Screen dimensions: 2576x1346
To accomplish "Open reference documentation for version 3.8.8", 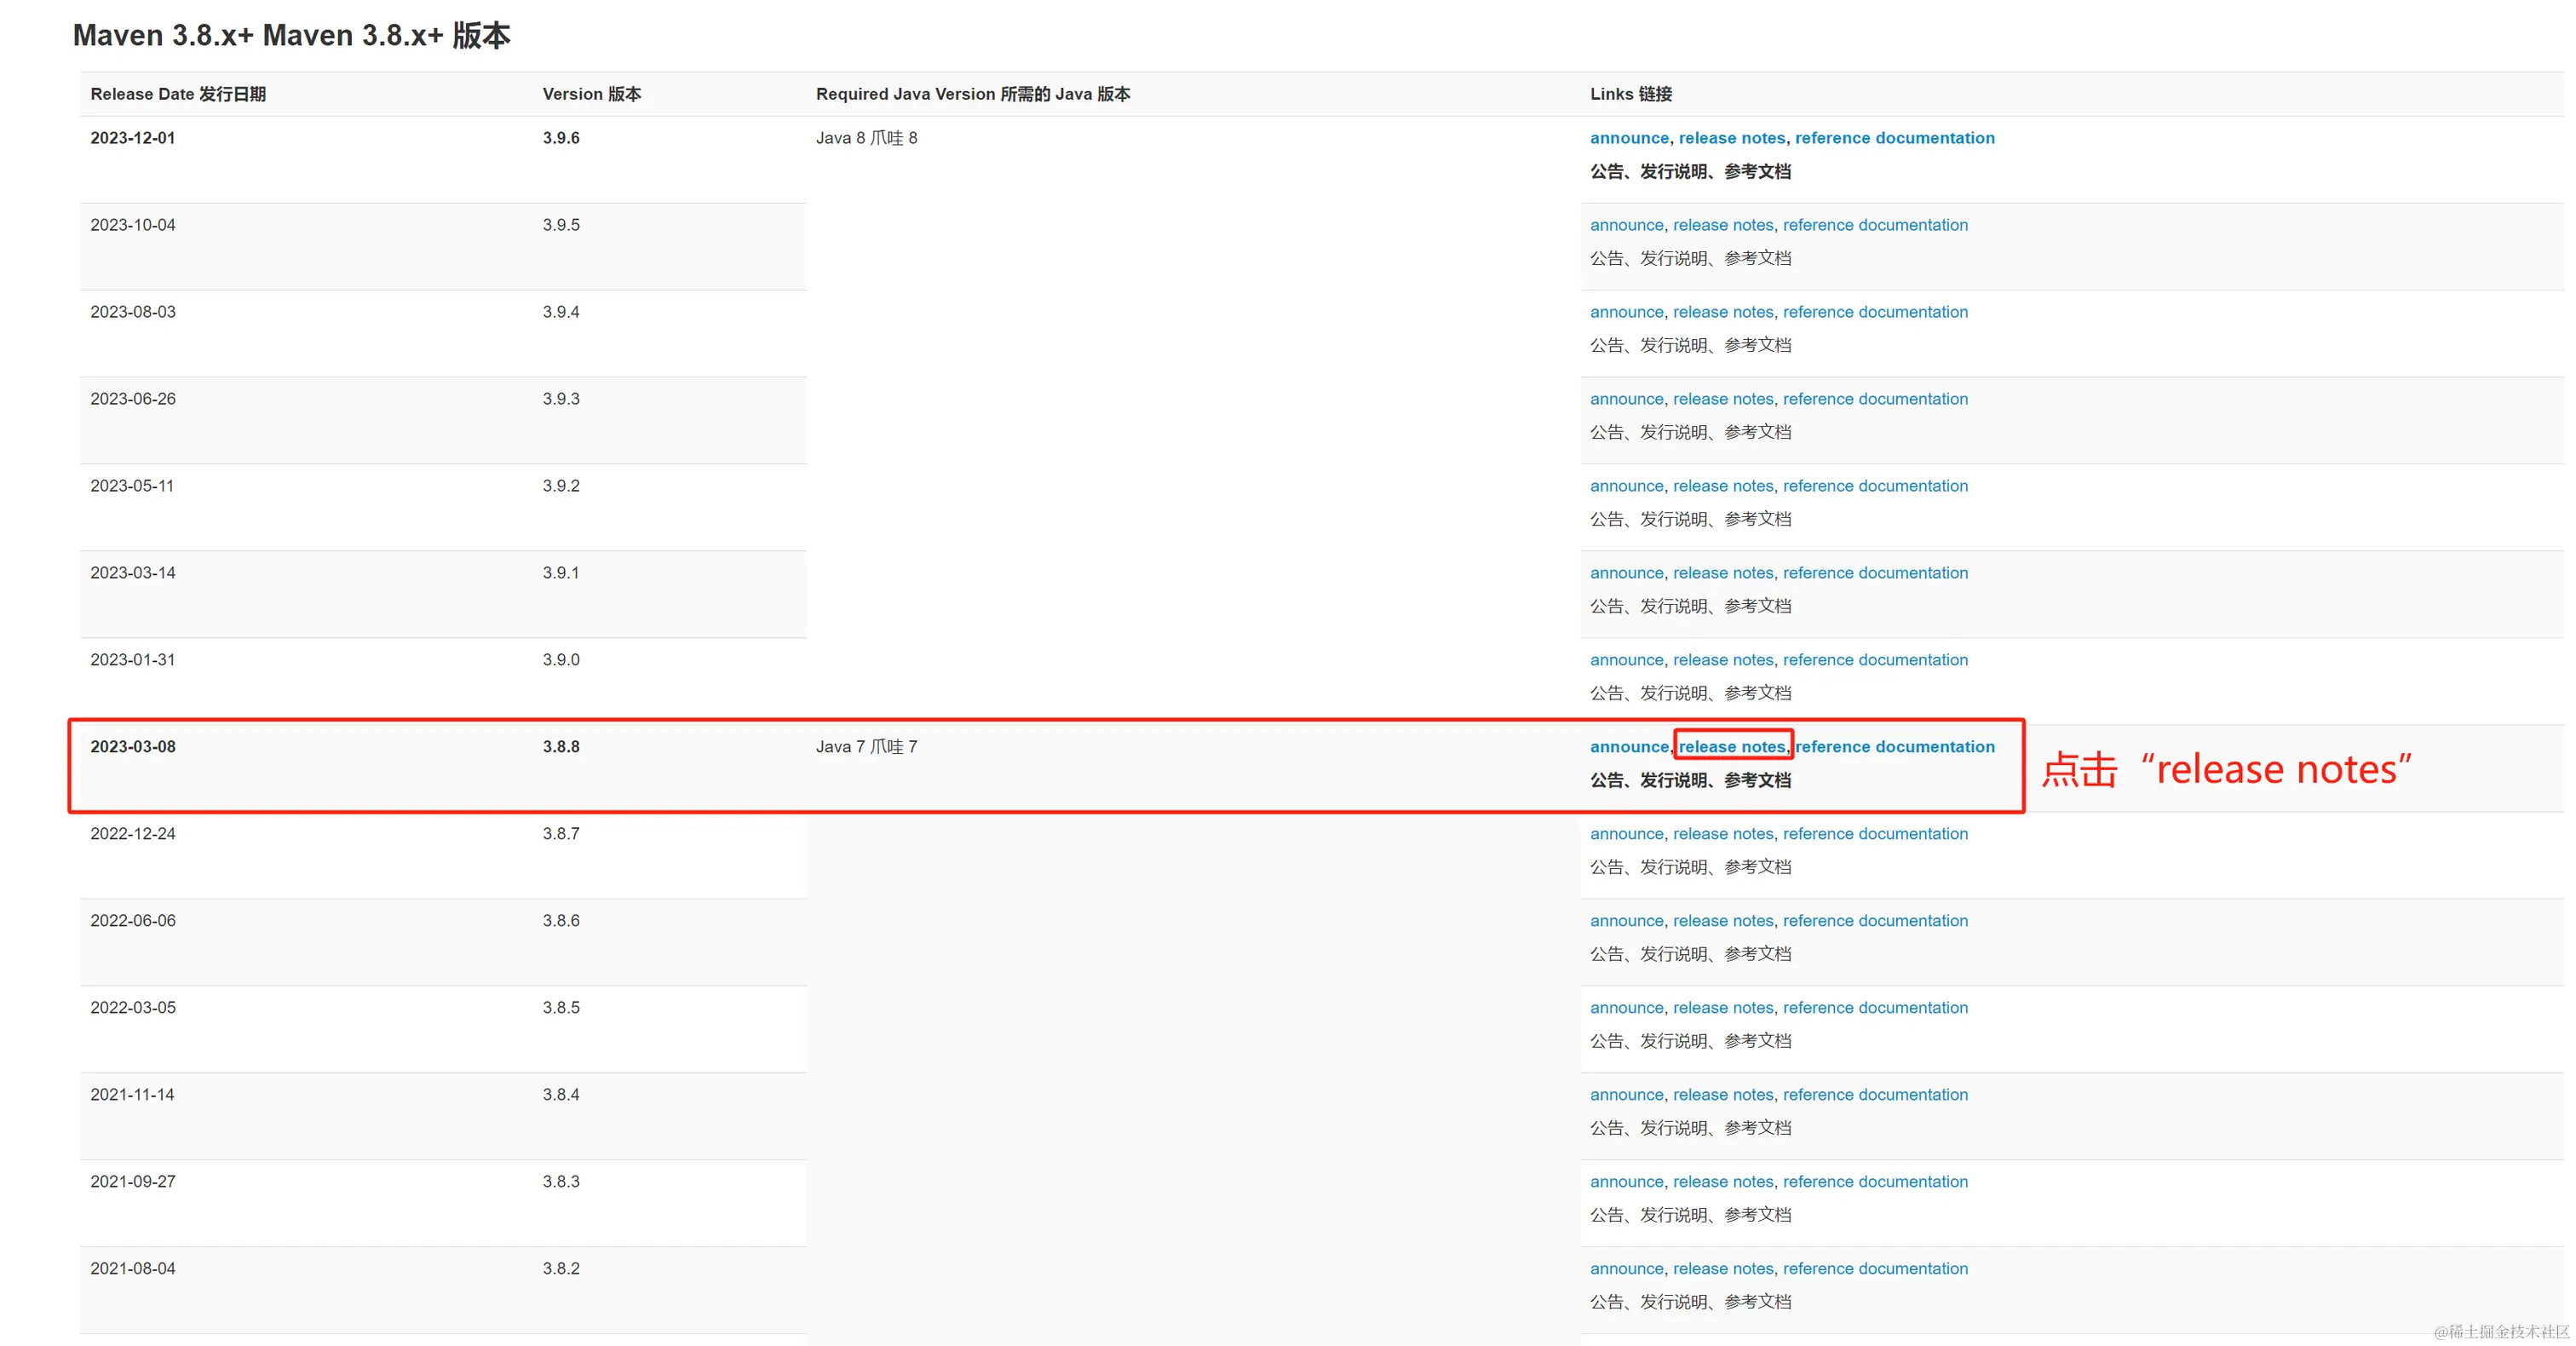I will click(1894, 747).
